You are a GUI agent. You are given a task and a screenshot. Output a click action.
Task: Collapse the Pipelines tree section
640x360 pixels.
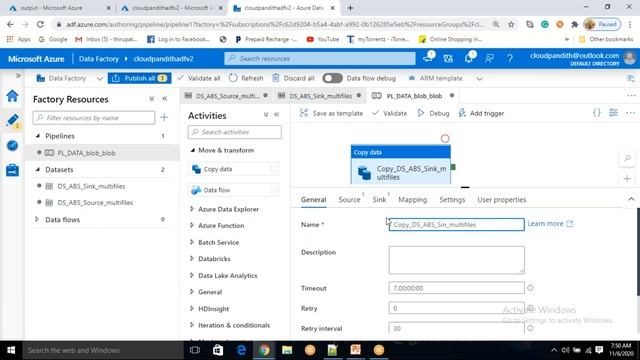(x=38, y=136)
